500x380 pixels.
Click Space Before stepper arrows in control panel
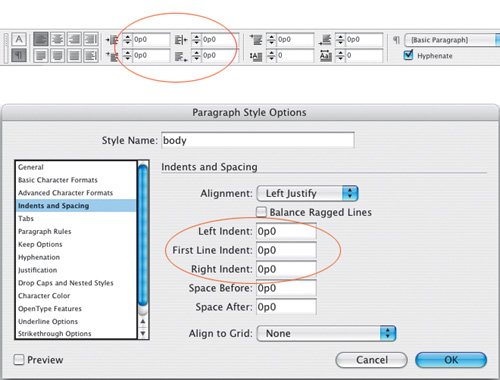click(x=272, y=40)
